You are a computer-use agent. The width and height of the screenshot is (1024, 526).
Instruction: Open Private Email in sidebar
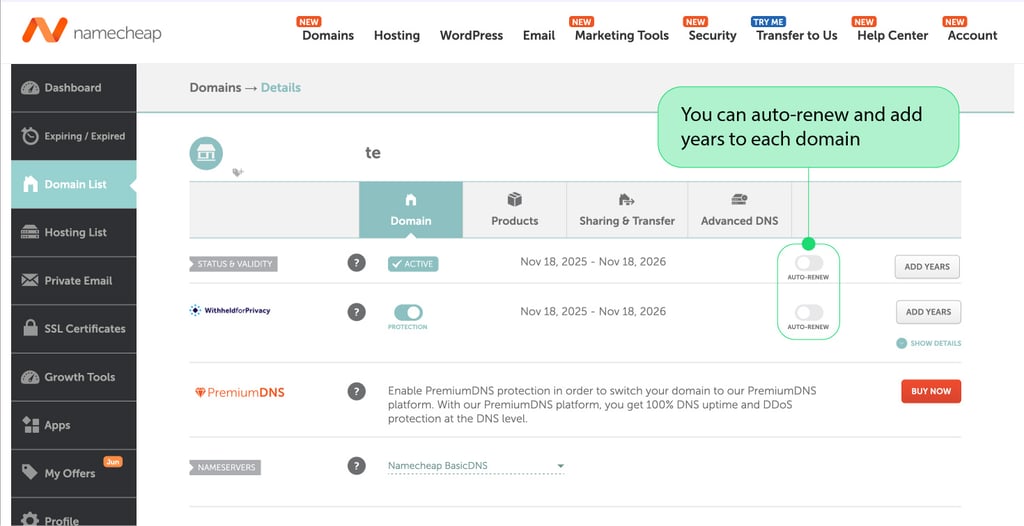(x=74, y=280)
